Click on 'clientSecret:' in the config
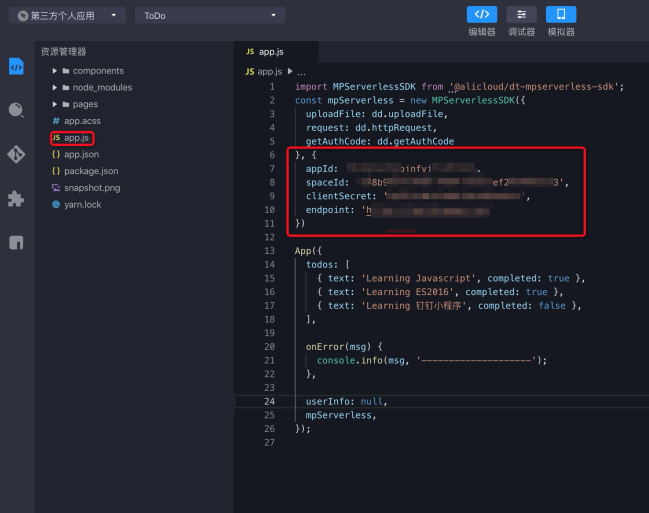This screenshot has height=513, width=649. point(341,196)
